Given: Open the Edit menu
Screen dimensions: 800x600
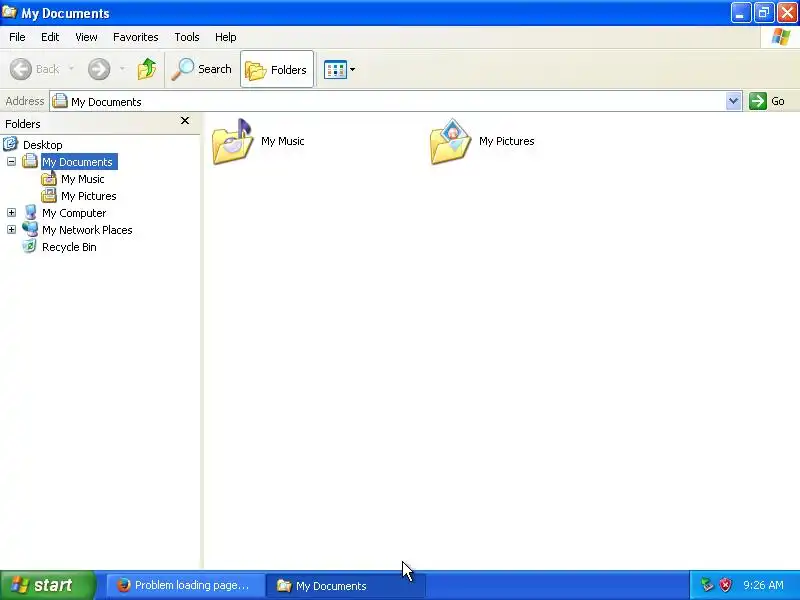Looking at the screenshot, I should (x=50, y=37).
